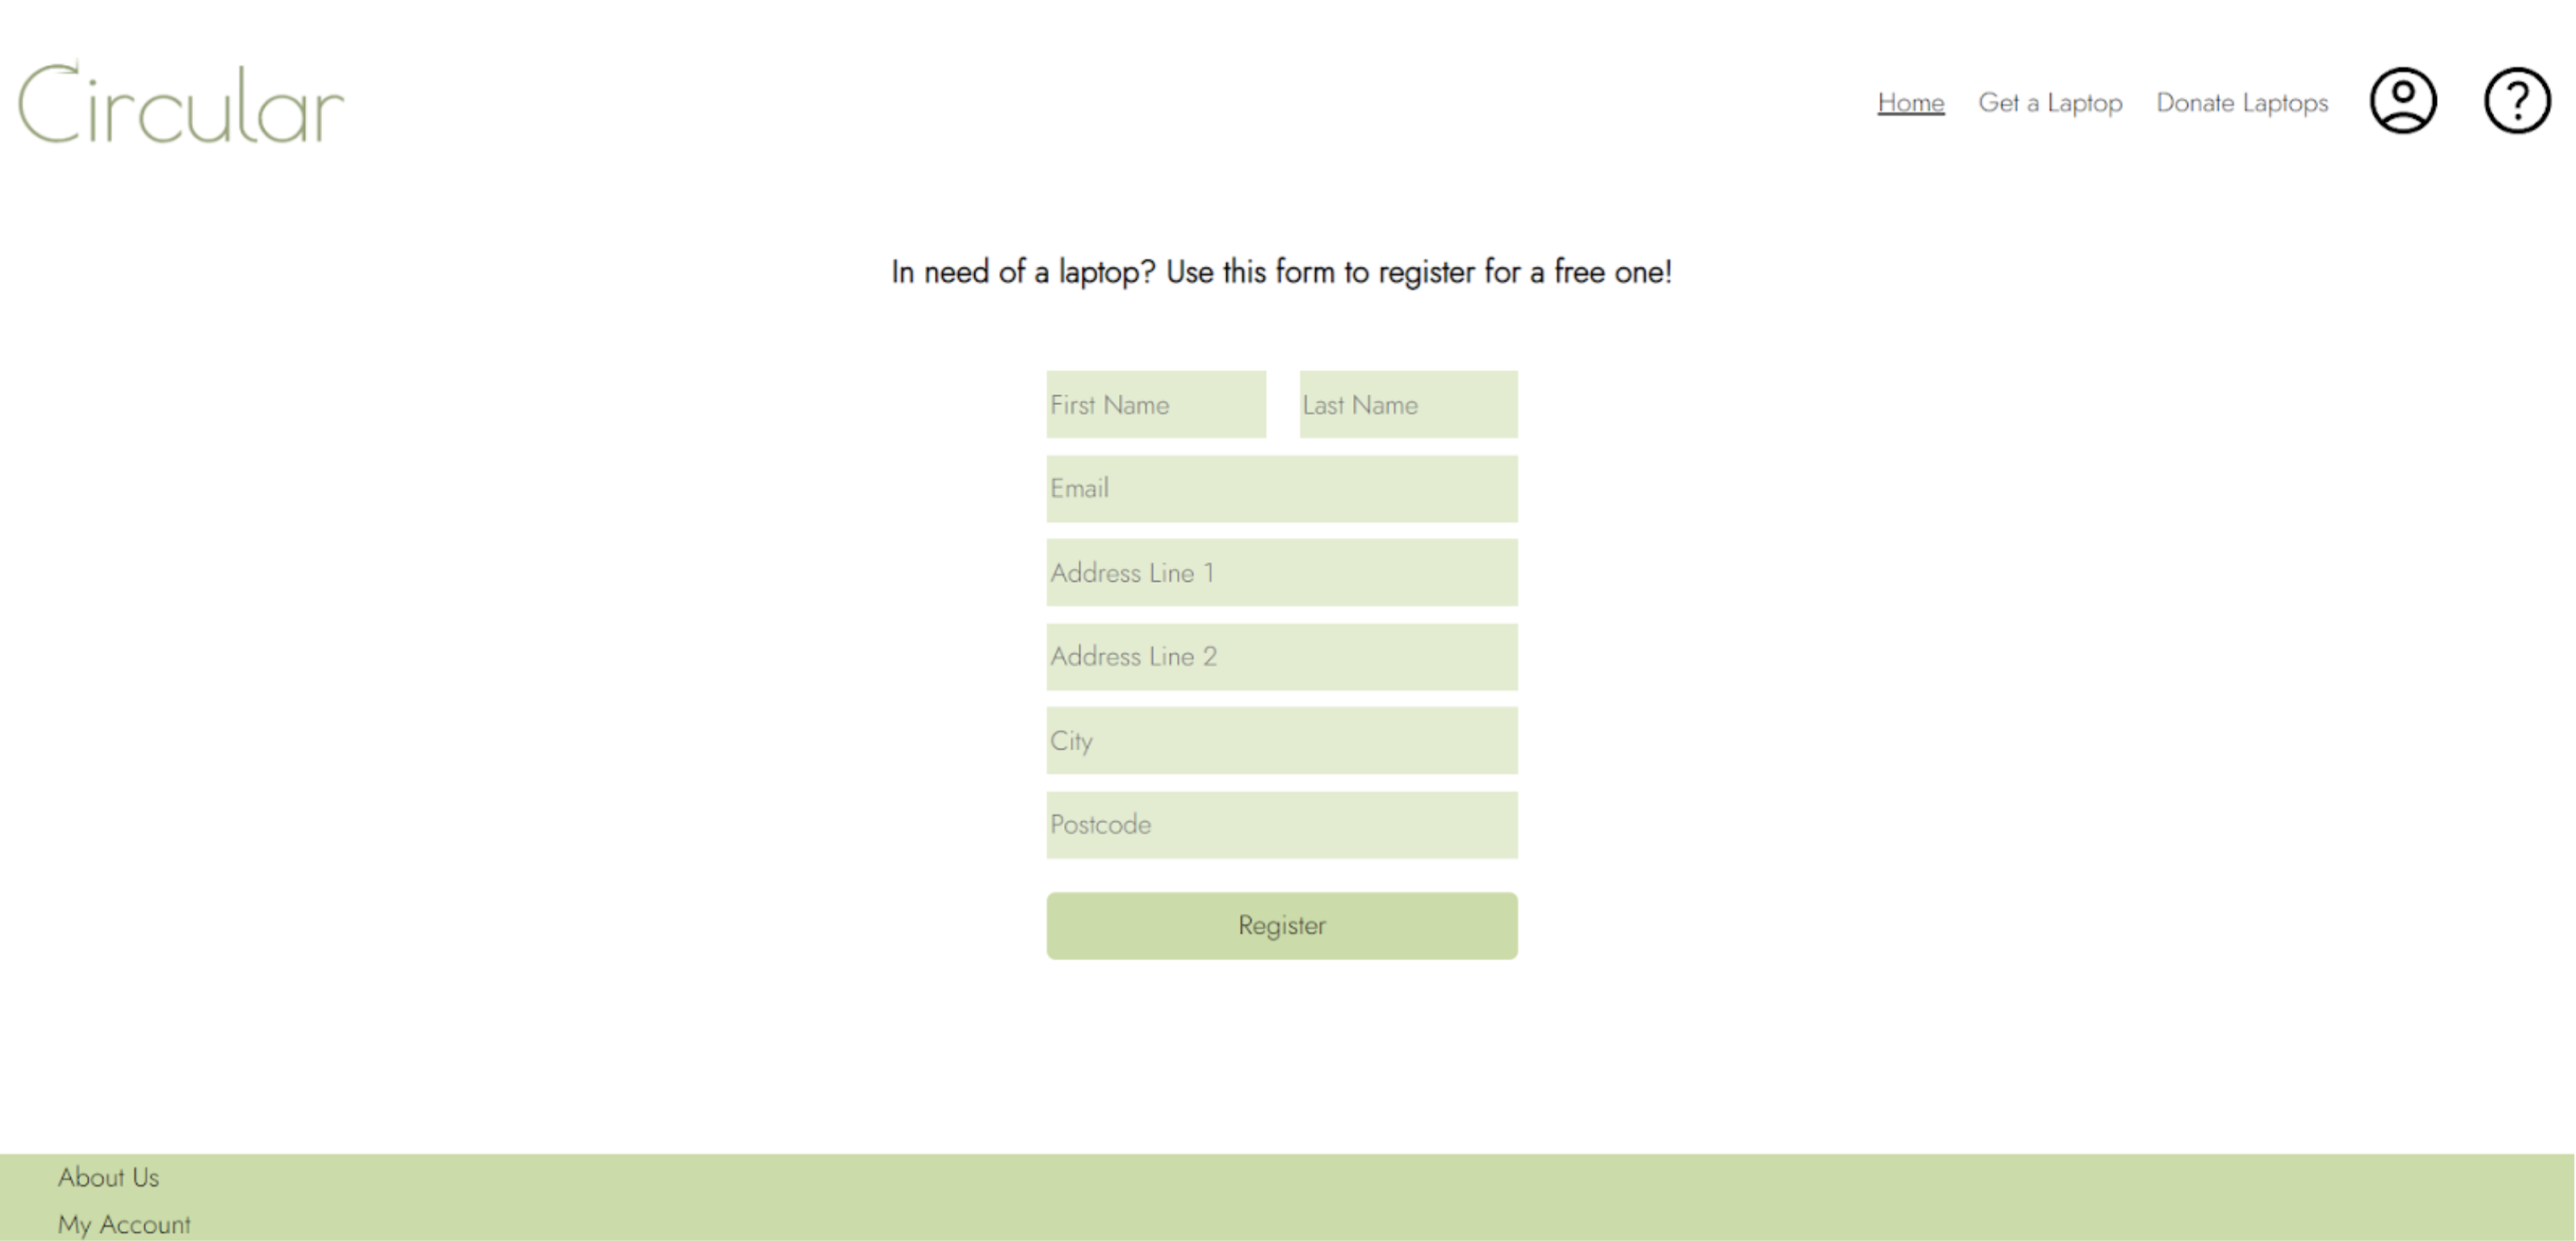Select the First Name input field

coord(1155,403)
